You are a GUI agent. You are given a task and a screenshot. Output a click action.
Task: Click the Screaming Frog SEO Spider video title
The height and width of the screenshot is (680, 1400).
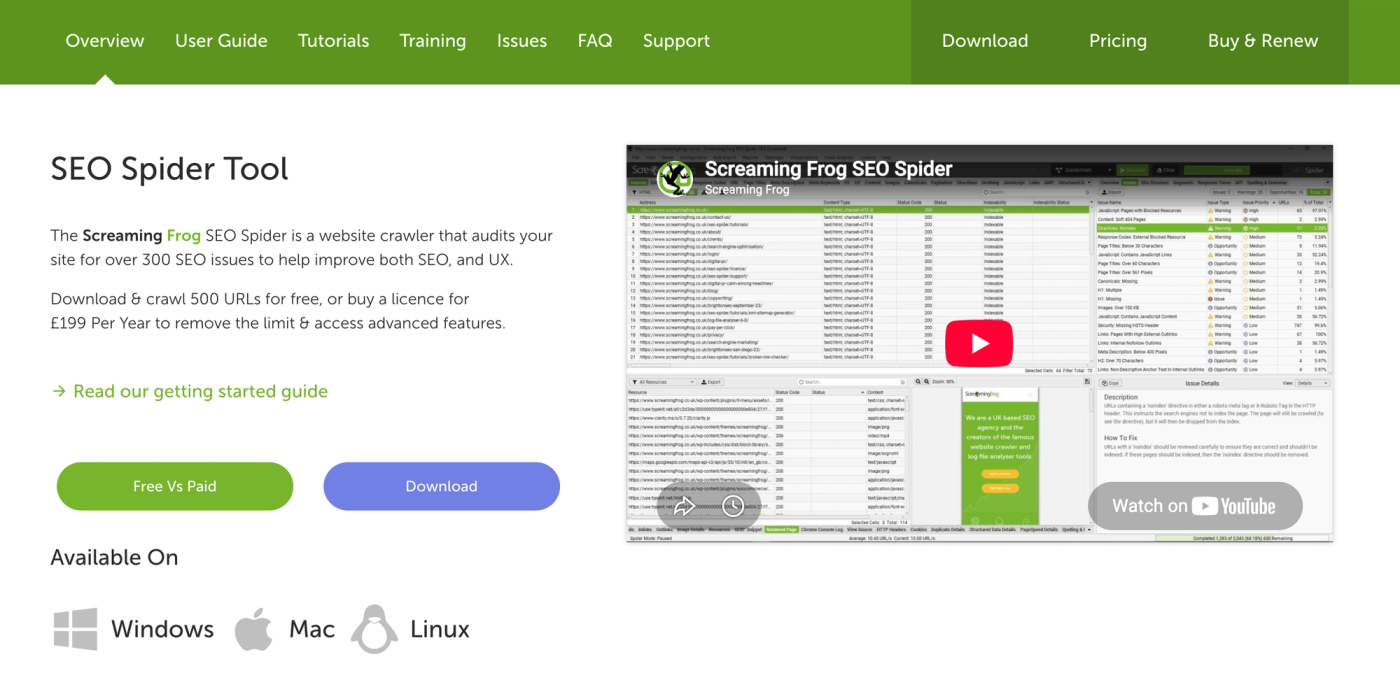(829, 169)
